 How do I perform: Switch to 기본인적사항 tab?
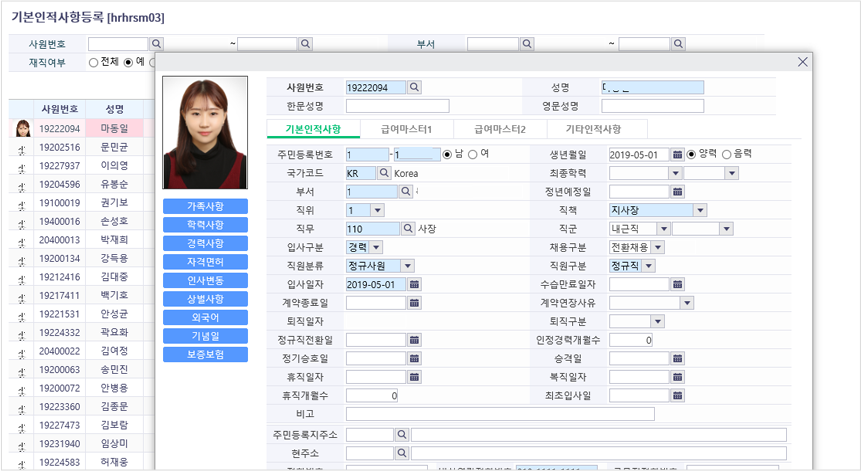(x=313, y=129)
